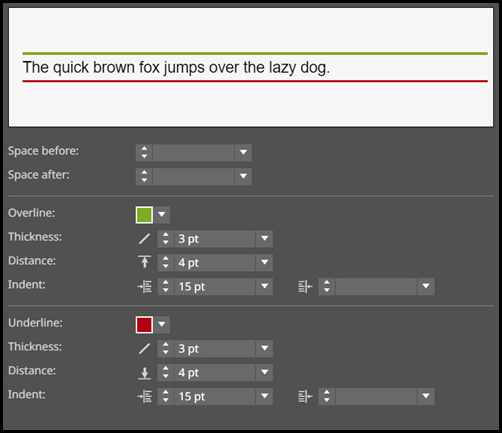The image size is (502, 433).
Task: Click the Underline distance arrow icon
Action: [x=144, y=373]
